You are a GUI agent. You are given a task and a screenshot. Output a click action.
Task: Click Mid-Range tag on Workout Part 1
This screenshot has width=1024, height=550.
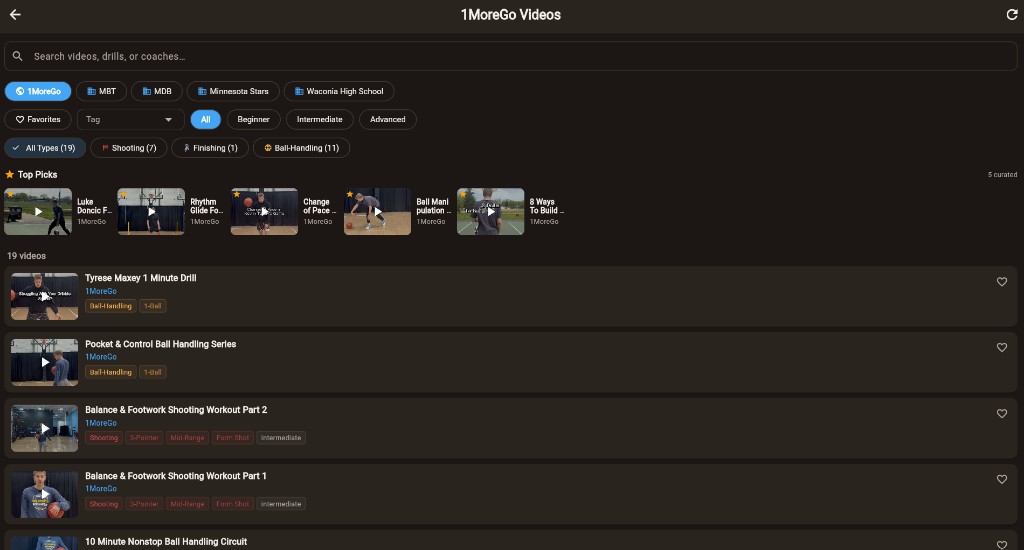(187, 504)
